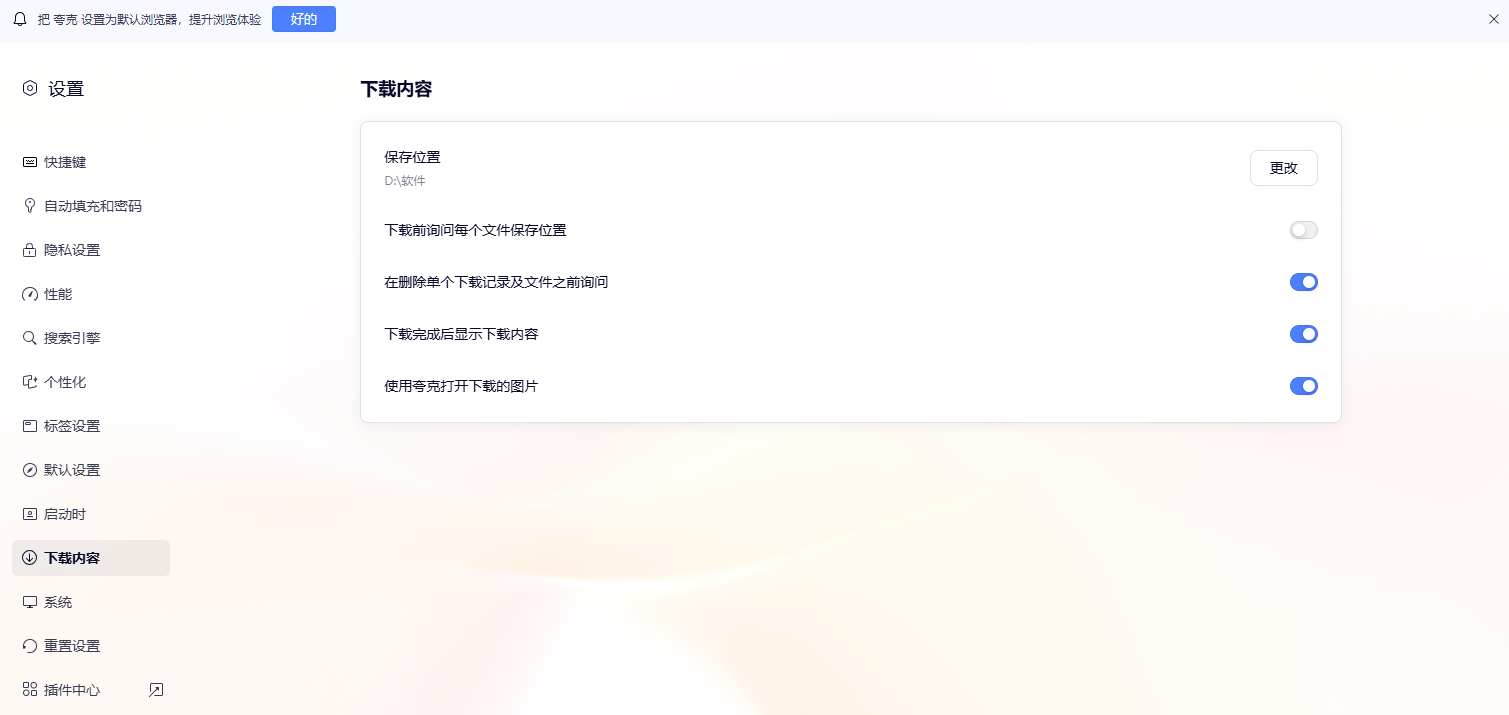Open 搜索引擎 settings
The width and height of the screenshot is (1509, 715).
(91, 338)
